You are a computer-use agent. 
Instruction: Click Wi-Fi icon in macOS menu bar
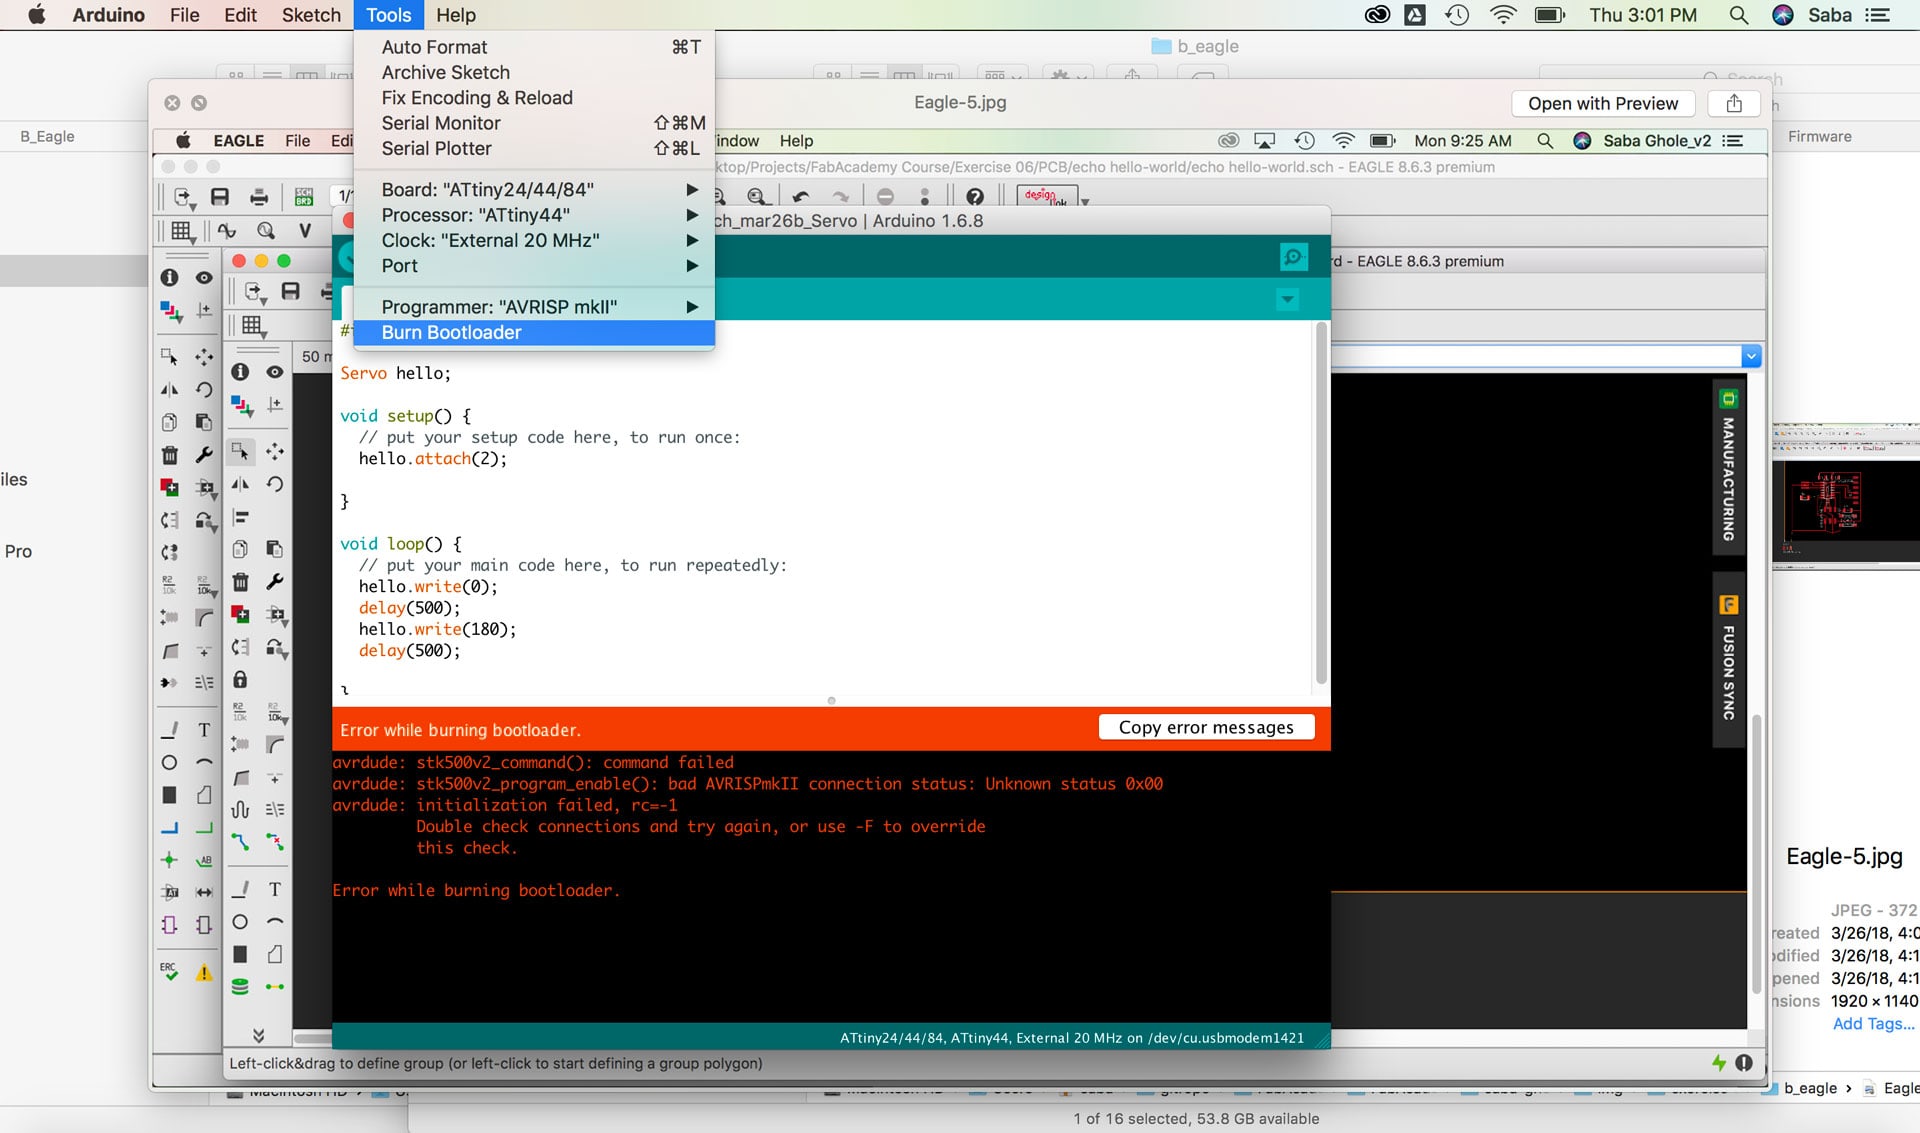point(1503,15)
